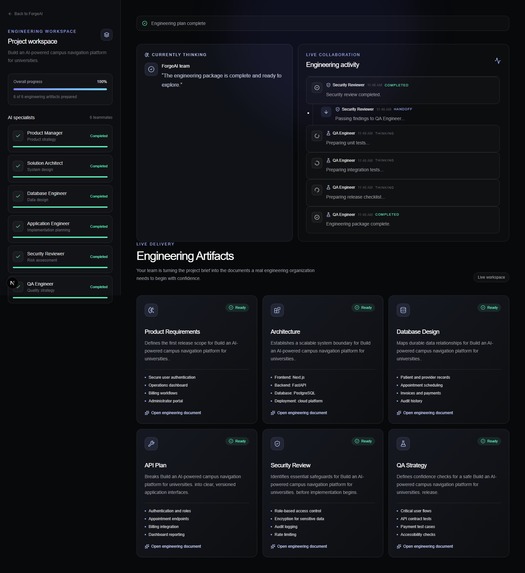Click Patient and provider records bullet
525x573 pixels.
pos(425,377)
